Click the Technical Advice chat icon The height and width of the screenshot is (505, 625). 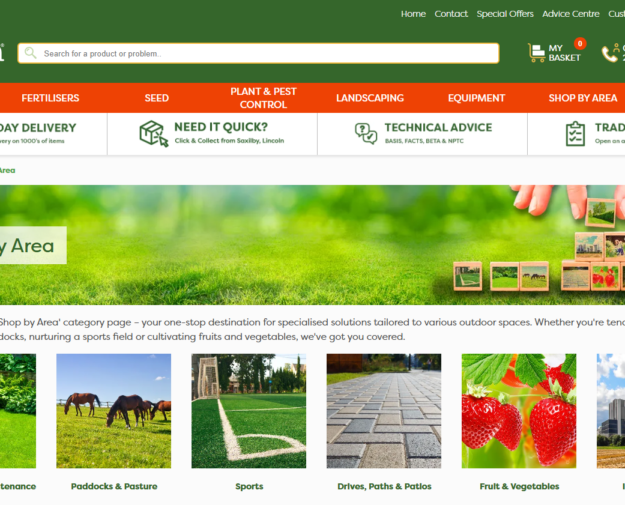366,133
